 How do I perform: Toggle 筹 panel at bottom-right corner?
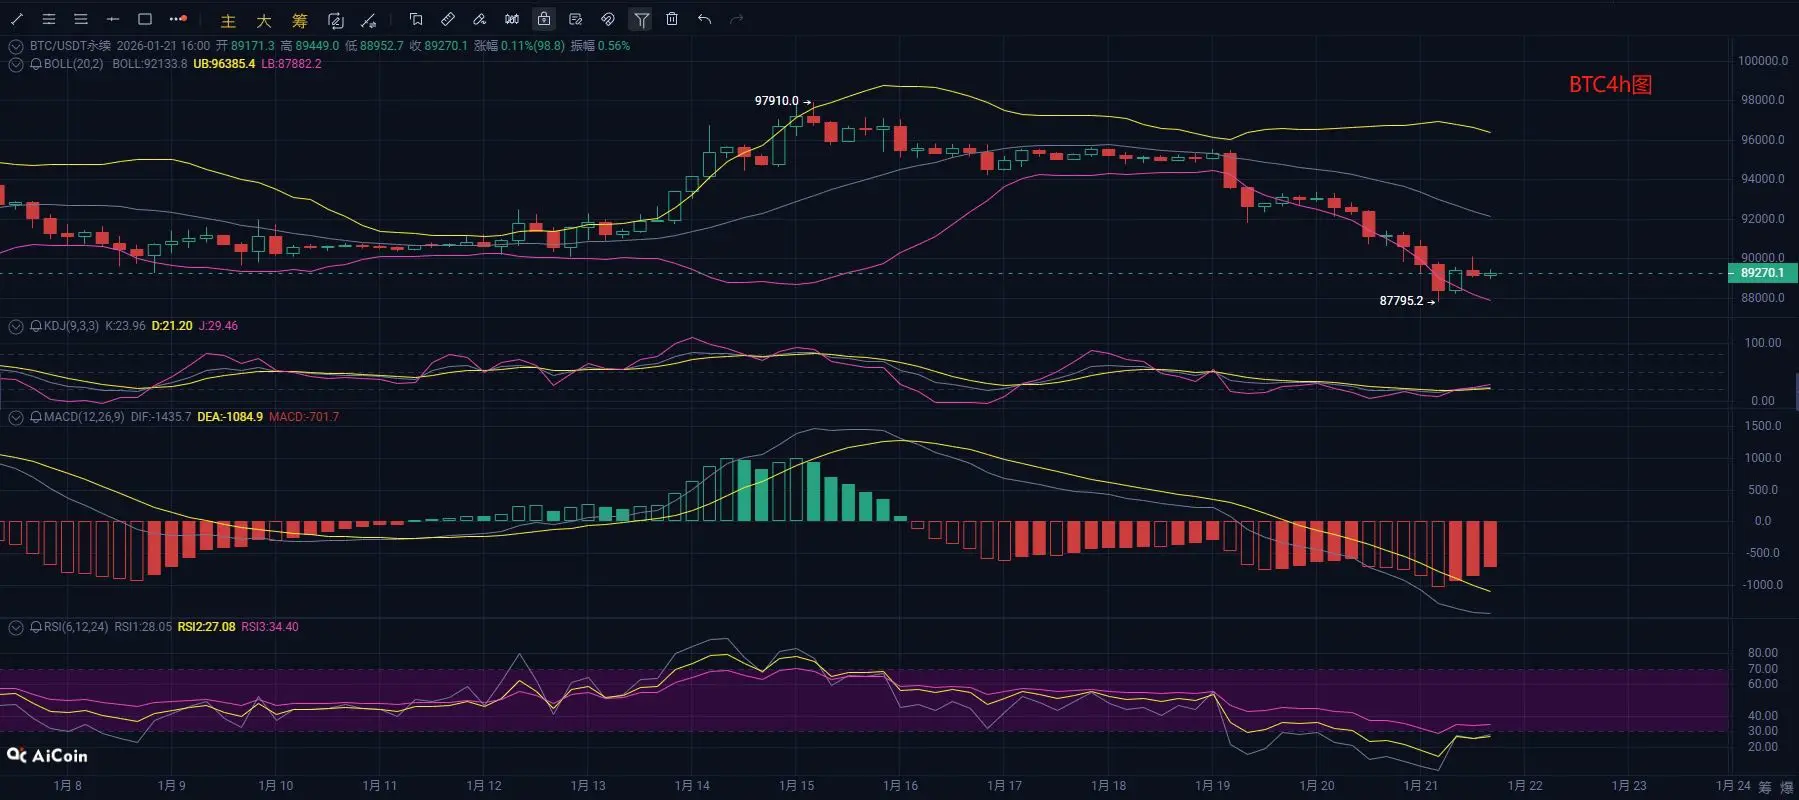[1765, 787]
